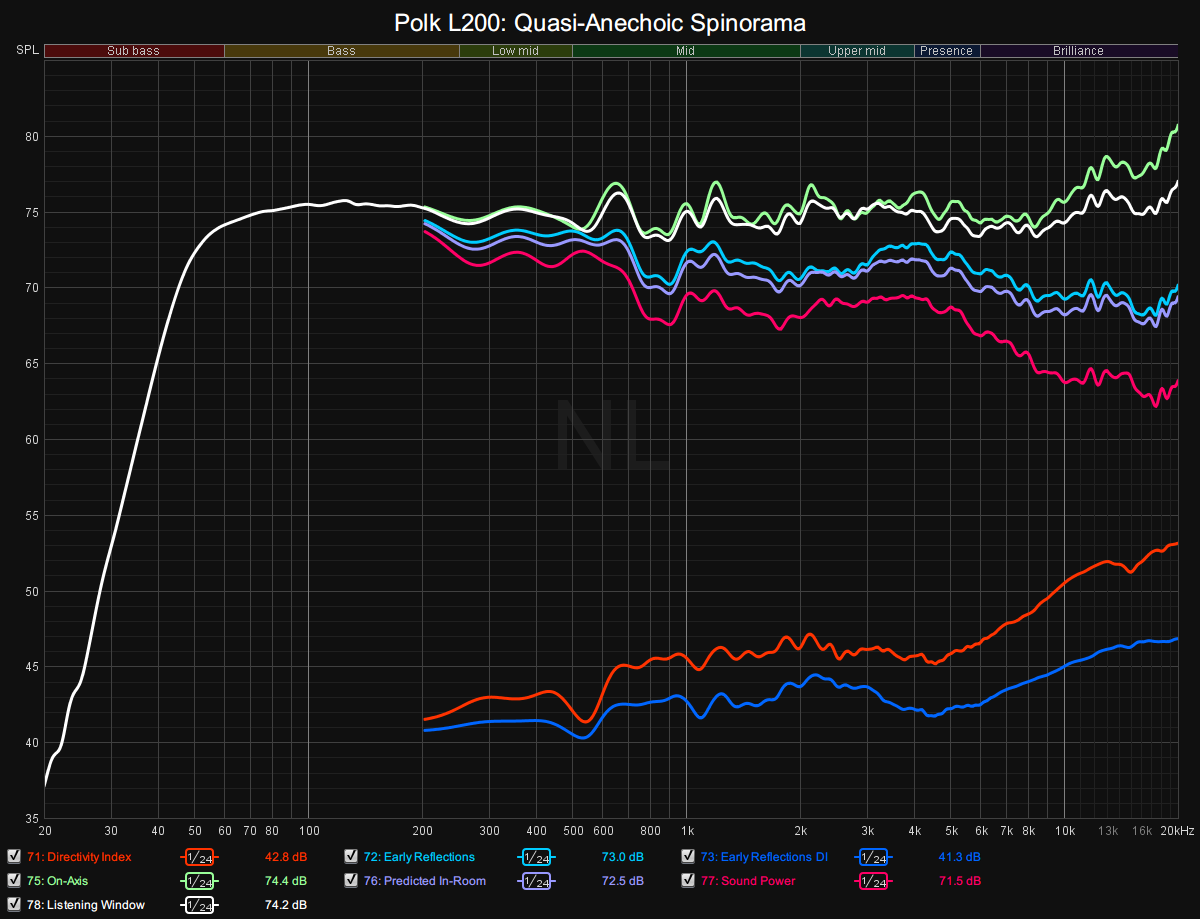The height and width of the screenshot is (919, 1200).
Task: Click the 42.8 dB Directivity Index value
Action: [x=286, y=857]
